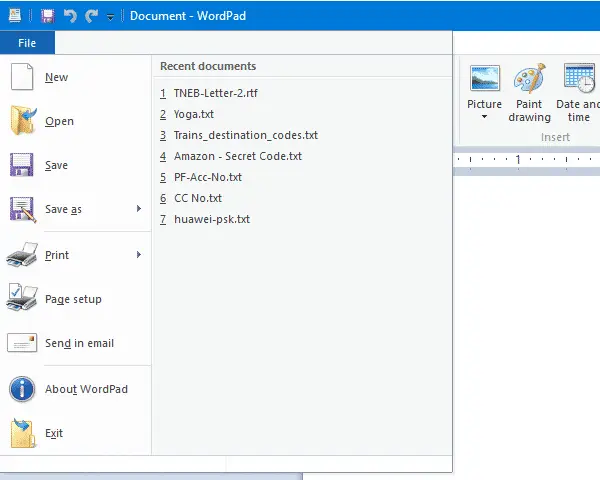
Task: Choose Save from the File menu
Action: (x=77, y=165)
